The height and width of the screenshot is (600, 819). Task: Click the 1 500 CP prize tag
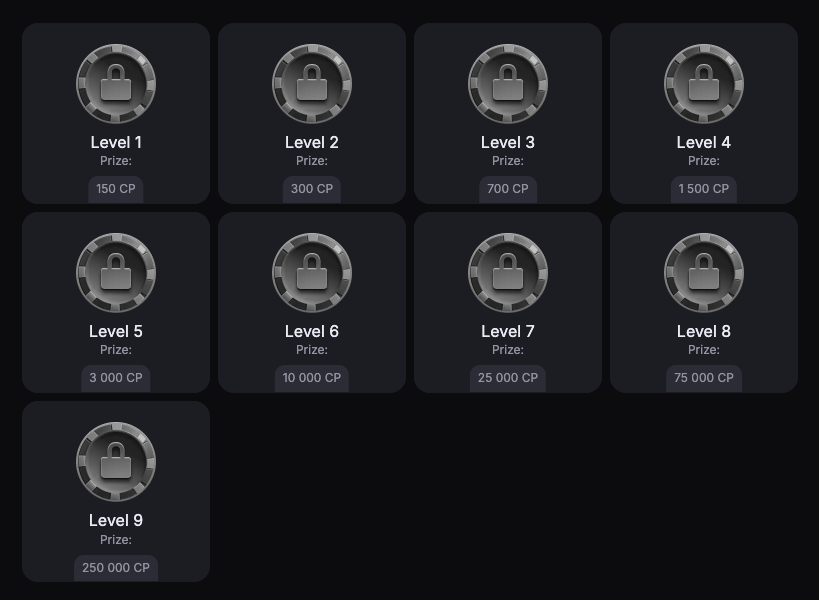pos(704,189)
